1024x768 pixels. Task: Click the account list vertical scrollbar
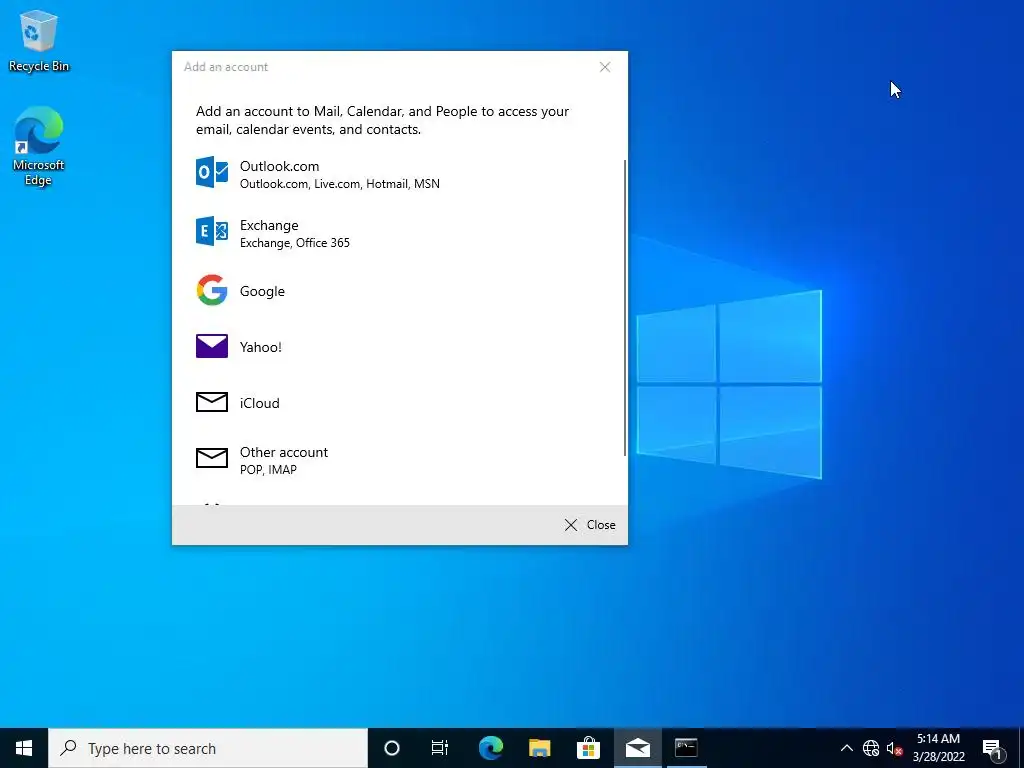pyautogui.click(x=625, y=307)
